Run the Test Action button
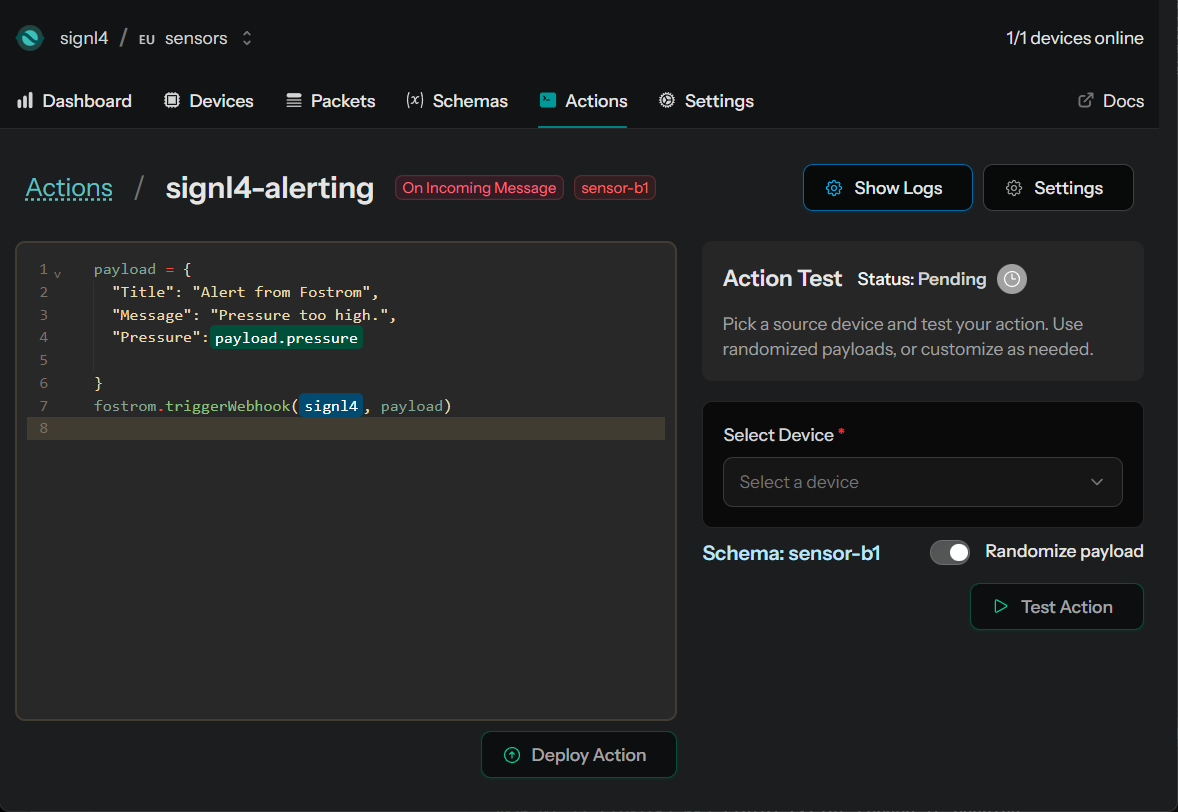 pos(1056,607)
